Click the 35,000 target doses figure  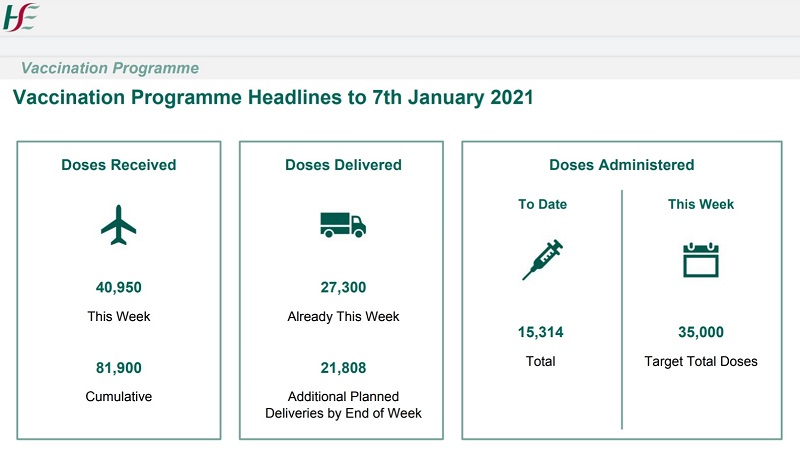click(700, 333)
